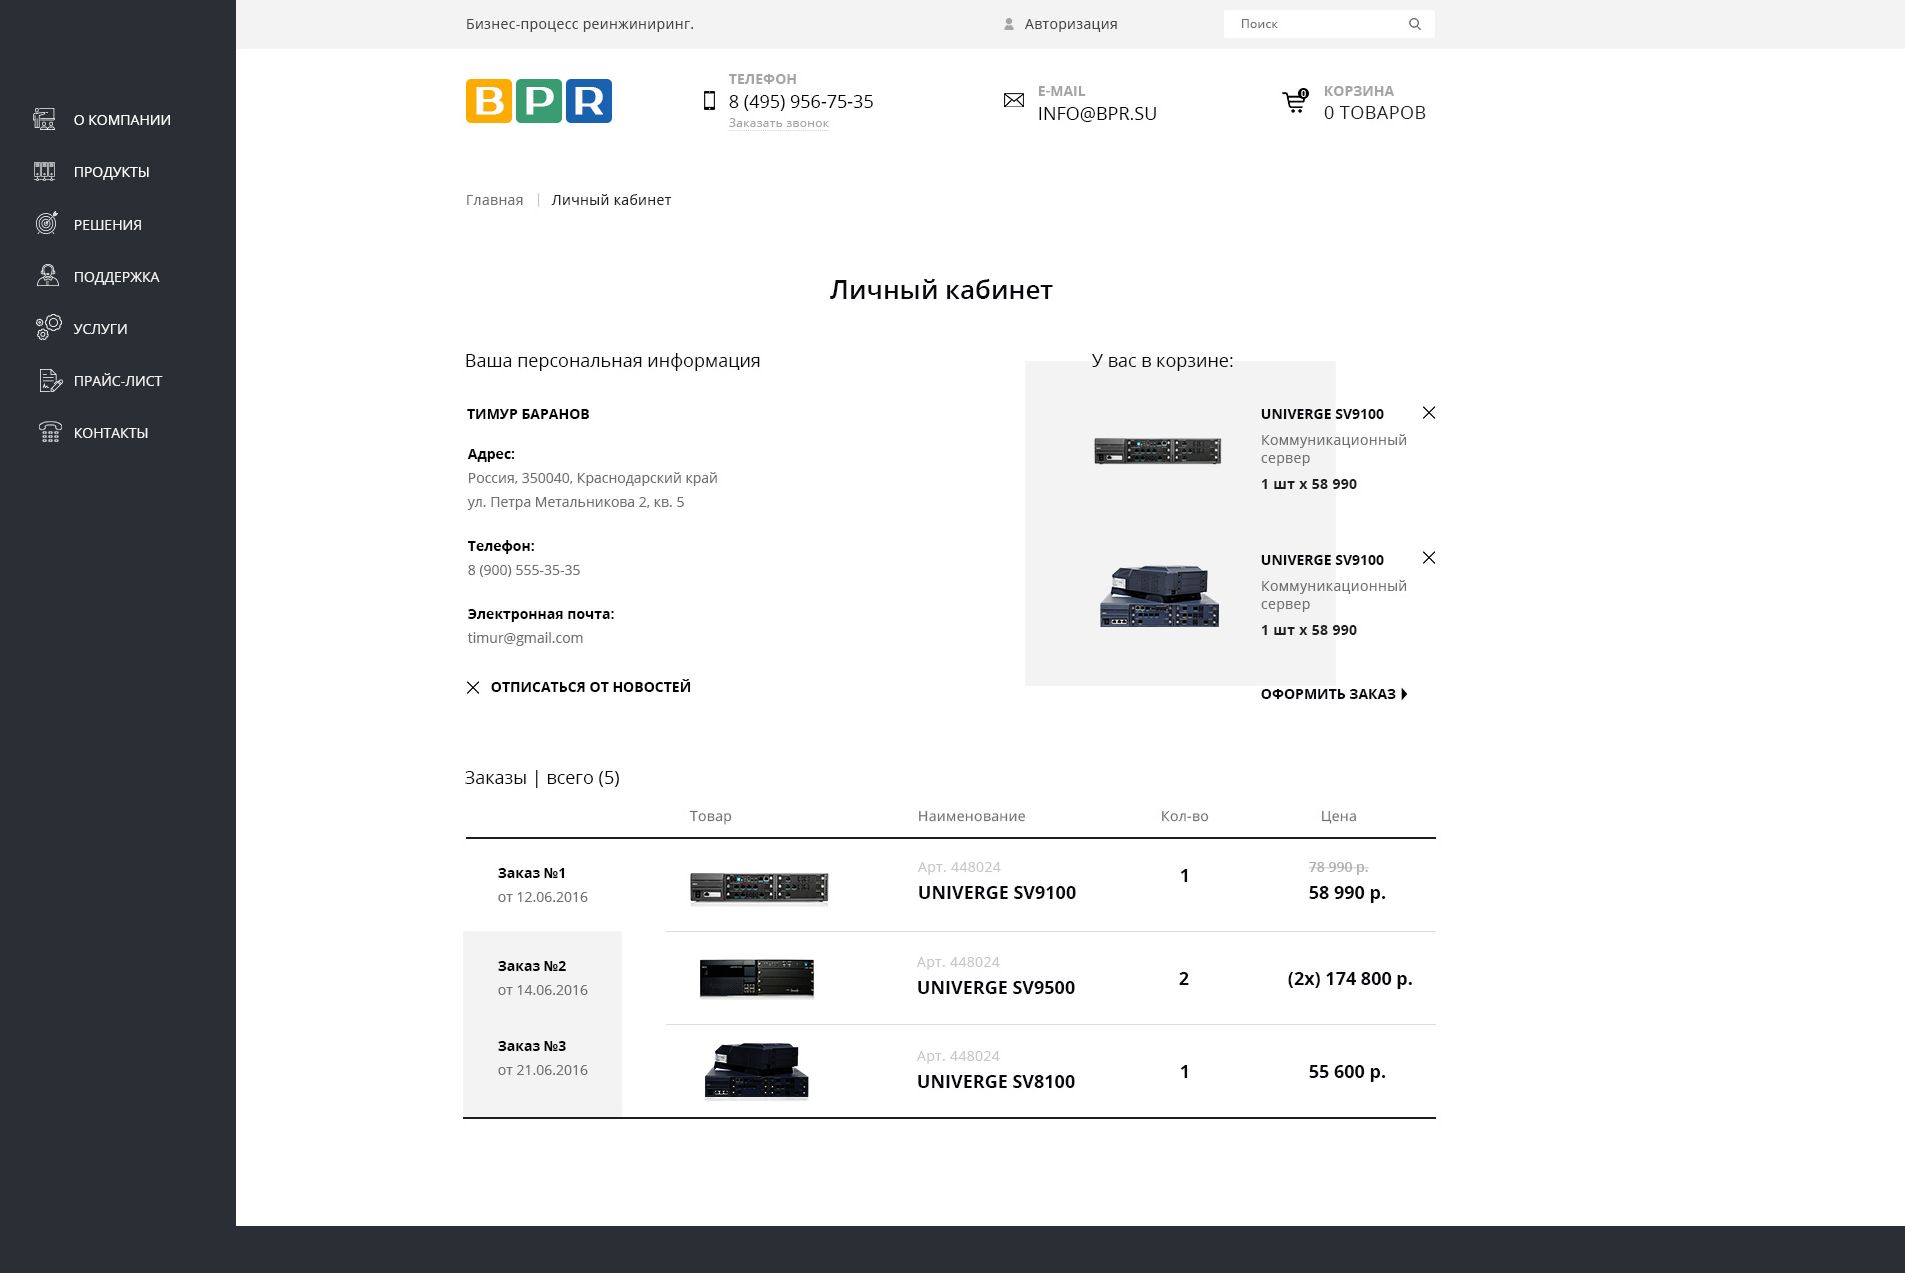Viewport: 1905px width, 1273px height.
Task: Click the Решения target icon
Action: pyautogui.click(x=47, y=223)
